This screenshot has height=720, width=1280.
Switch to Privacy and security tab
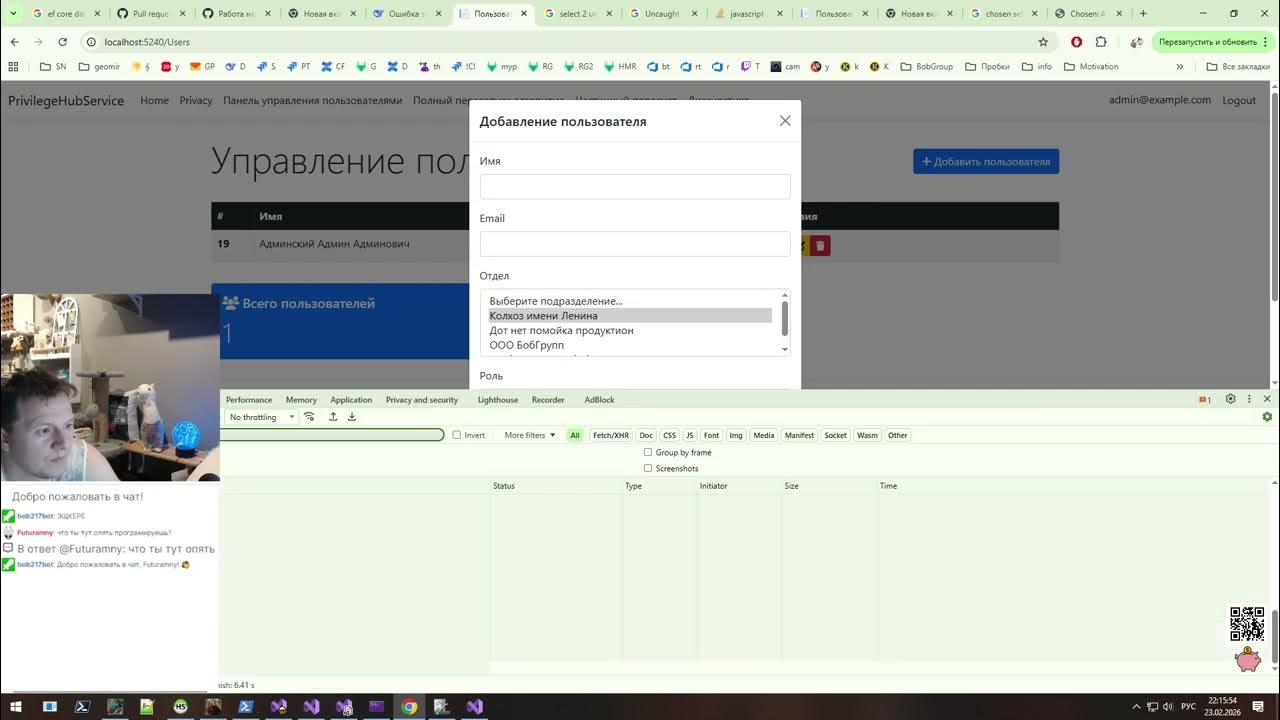pos(422,400)
